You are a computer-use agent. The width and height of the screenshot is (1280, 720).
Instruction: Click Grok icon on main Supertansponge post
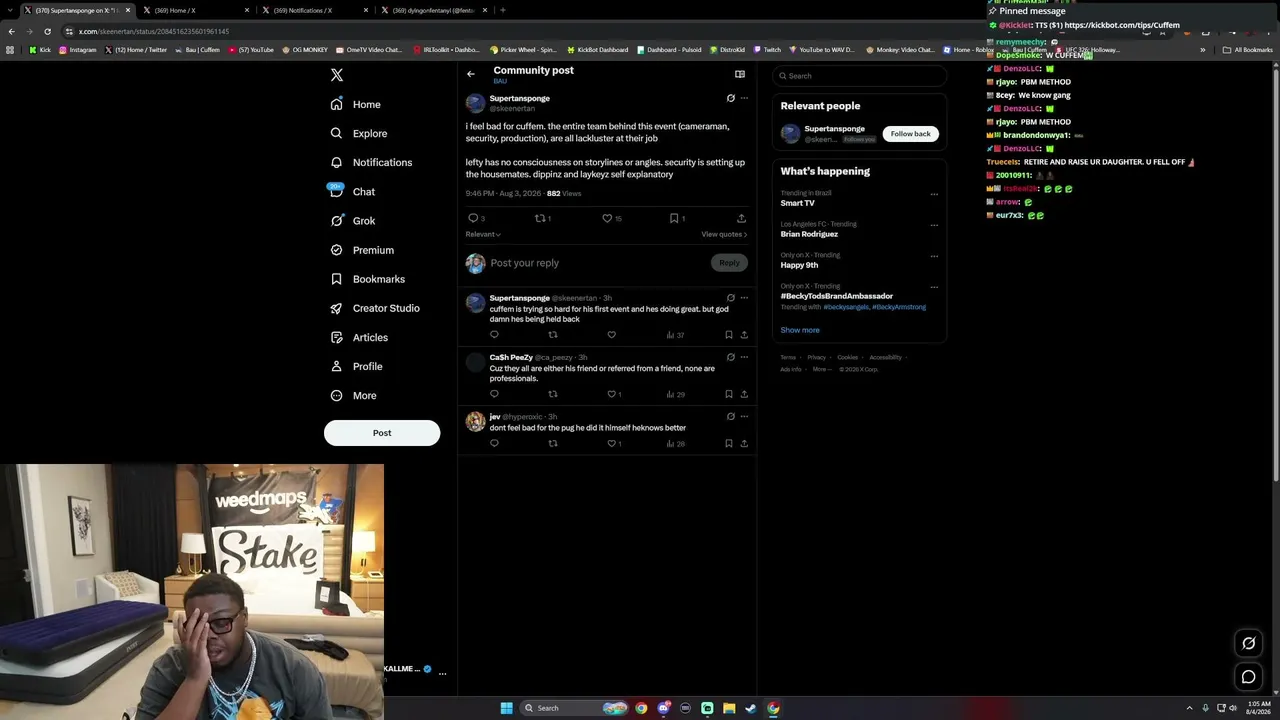[x=730, y=98]
